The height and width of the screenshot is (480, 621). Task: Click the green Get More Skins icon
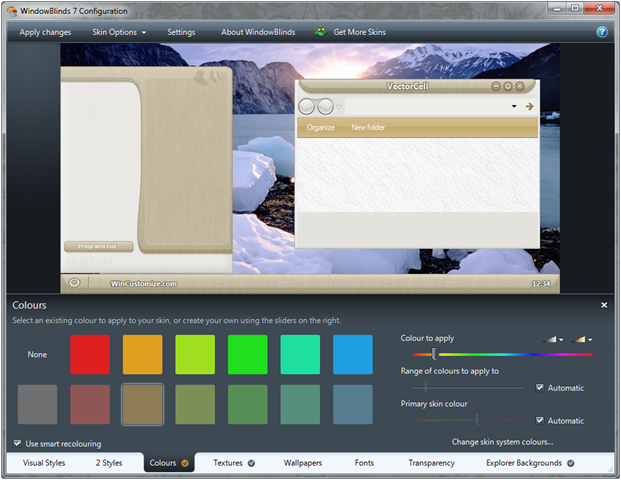click(321, 32)
